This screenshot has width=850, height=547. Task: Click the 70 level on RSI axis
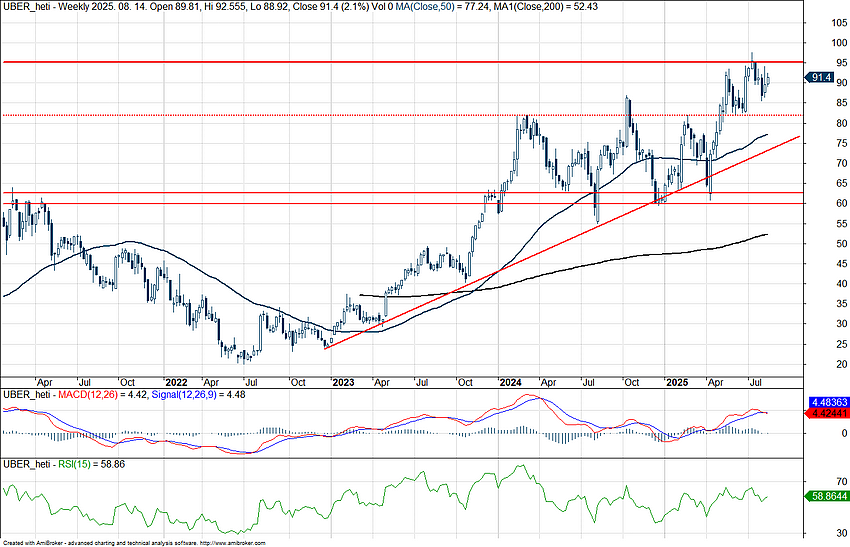[x=841, y=481]
